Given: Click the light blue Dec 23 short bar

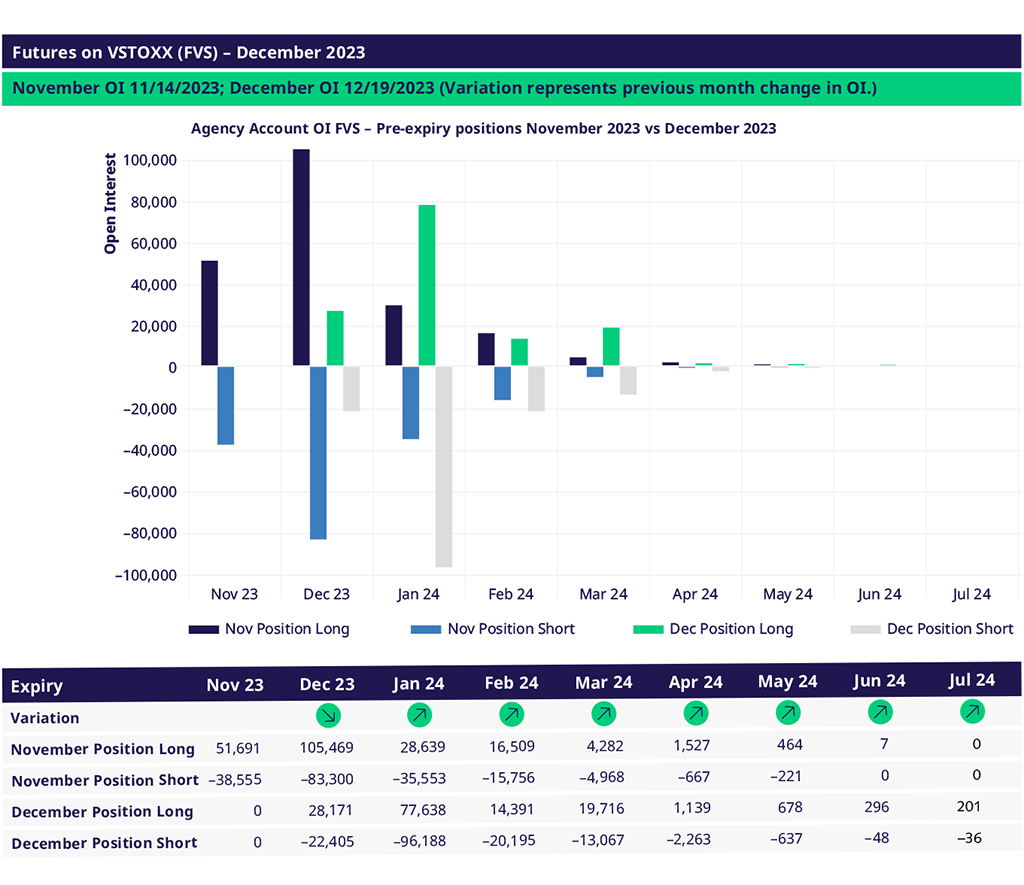Looking at the screenshot, I should point(318,453).
